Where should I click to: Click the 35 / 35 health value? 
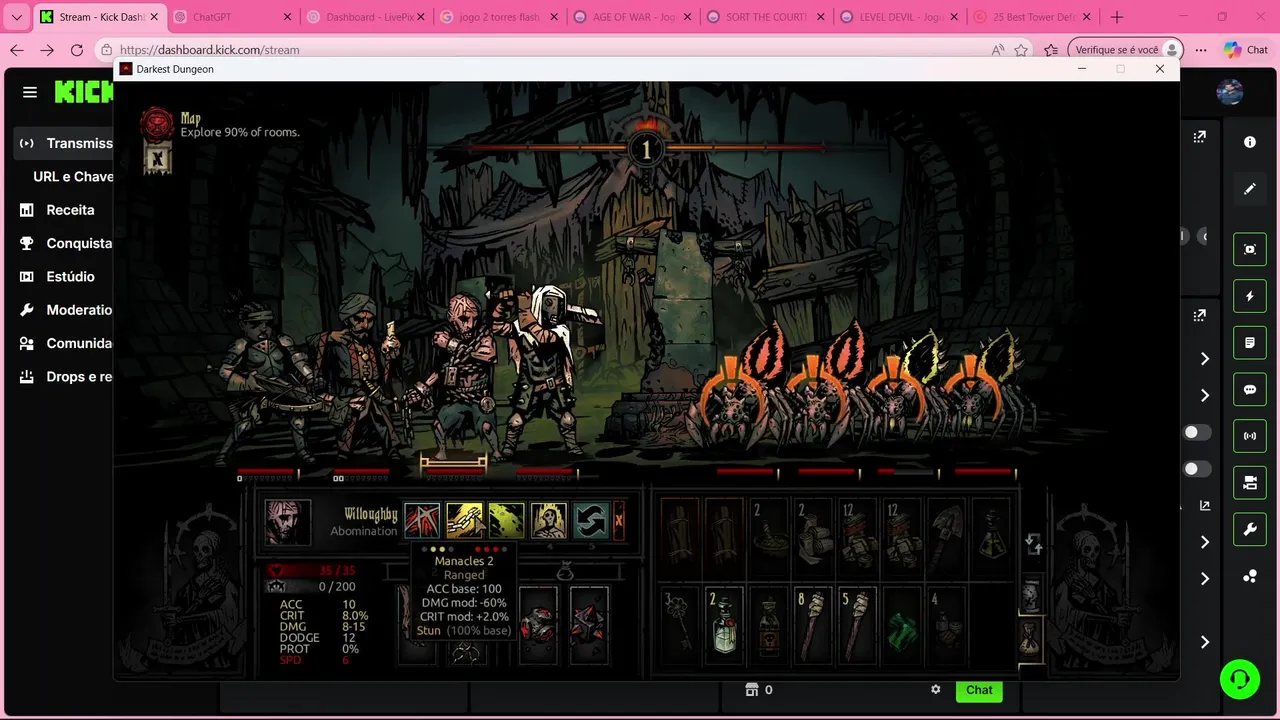pos(336,571)
